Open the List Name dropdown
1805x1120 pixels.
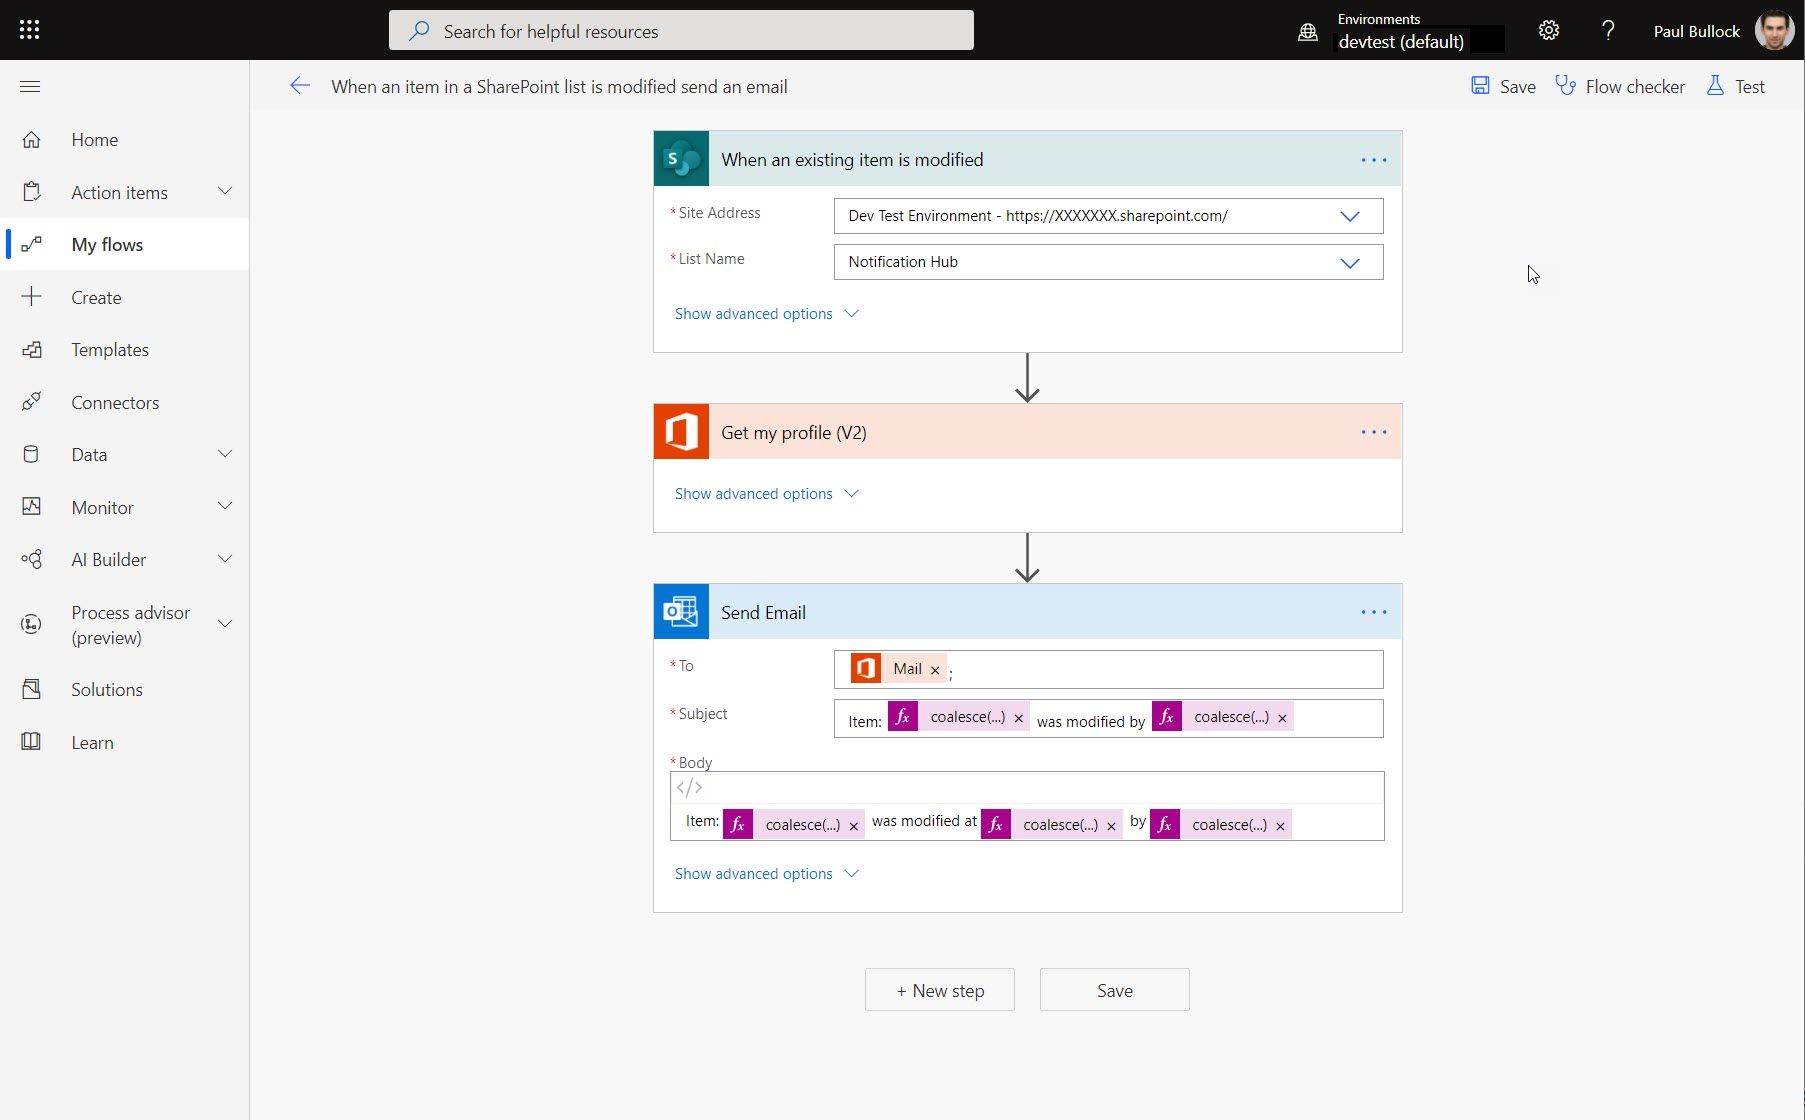(1349, 262)
